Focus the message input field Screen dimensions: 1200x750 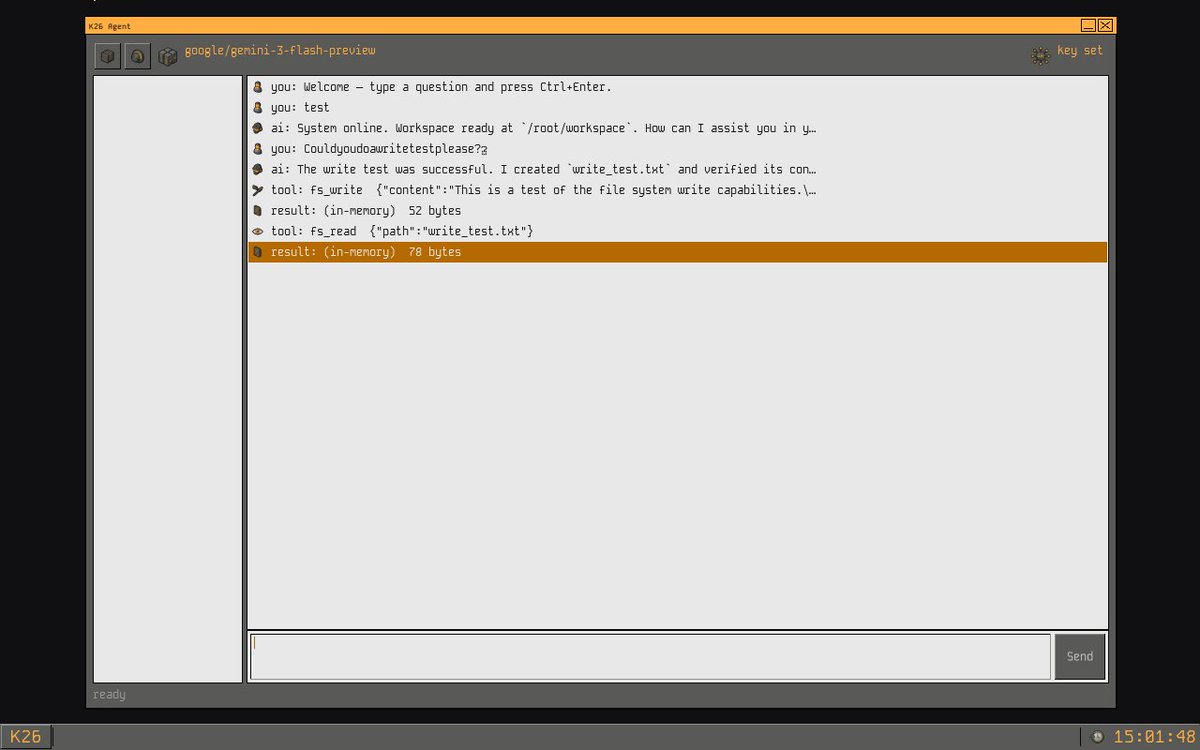[650, 656]
